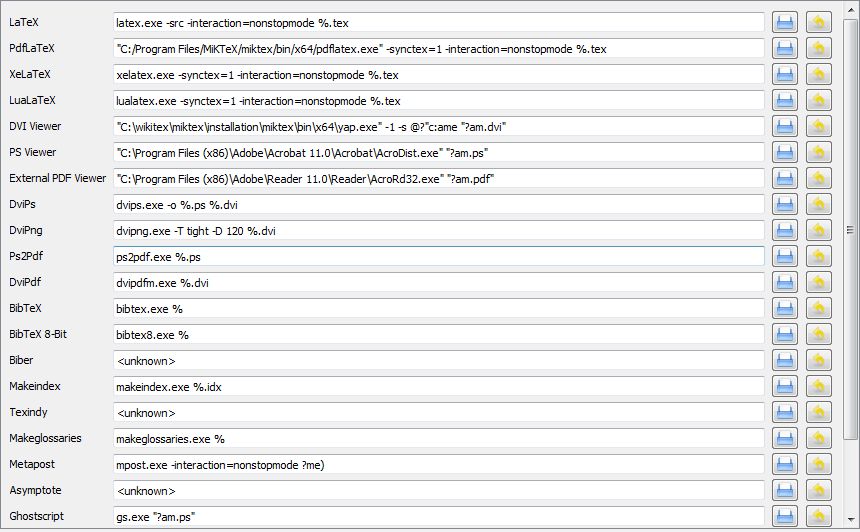This screenshot has width=860, height=532.
Task: Browse for the PdfLaTeX executable
Action: (785, 48)
